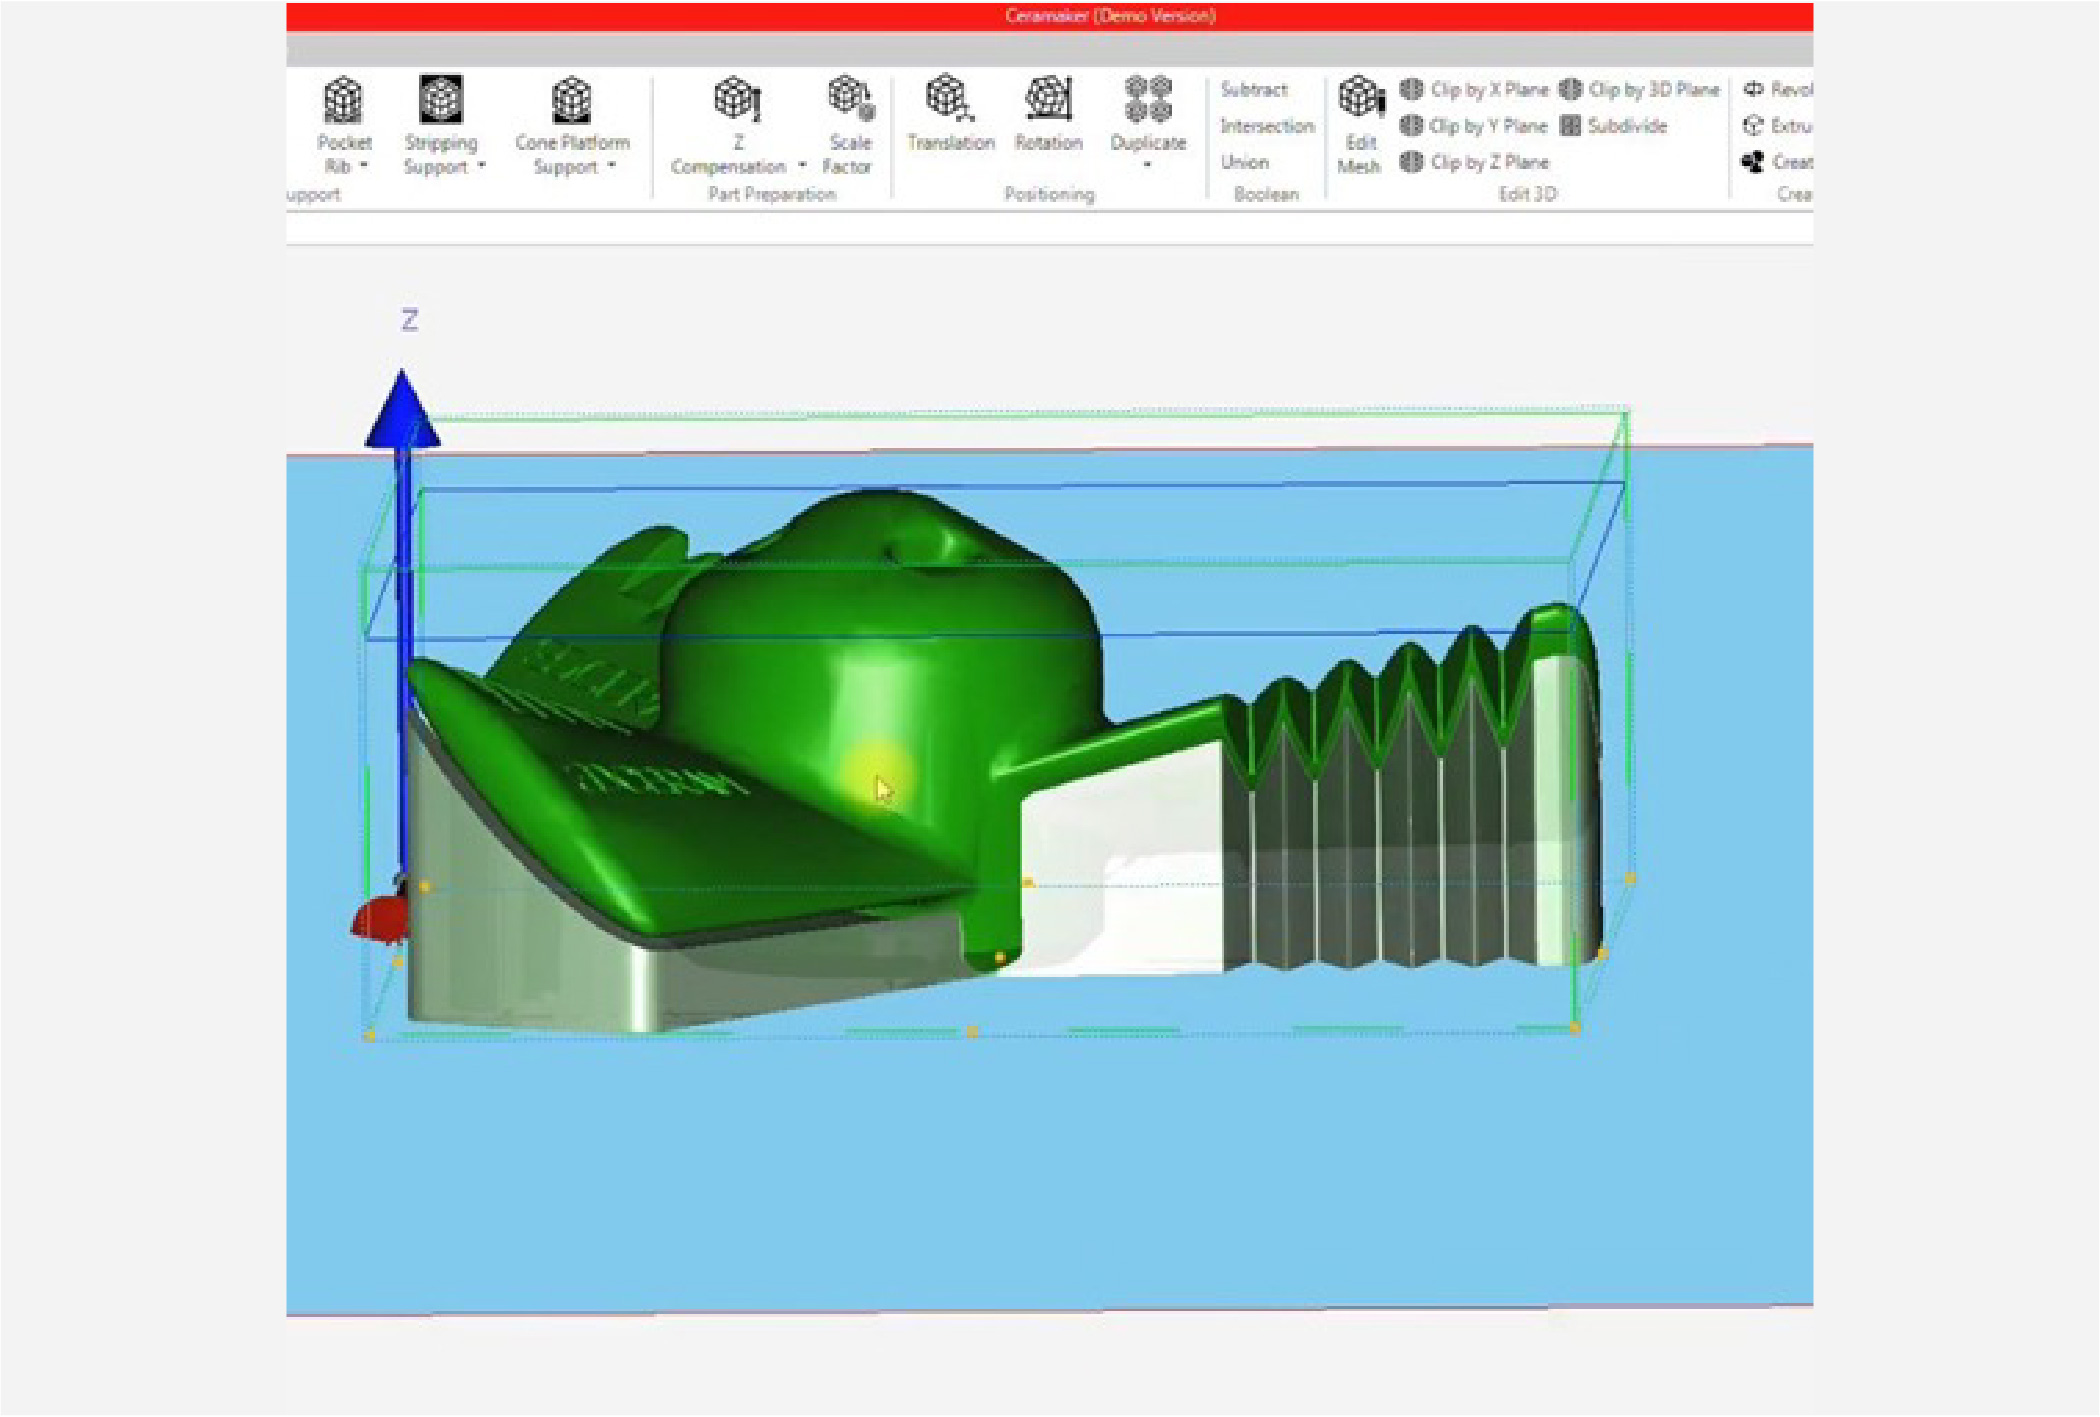Expand the Duplicate dropdown arrow
Image resolution: width=2100 pixels, height=1417 pixels.
pyautogui.click(x=1147, y=165)
